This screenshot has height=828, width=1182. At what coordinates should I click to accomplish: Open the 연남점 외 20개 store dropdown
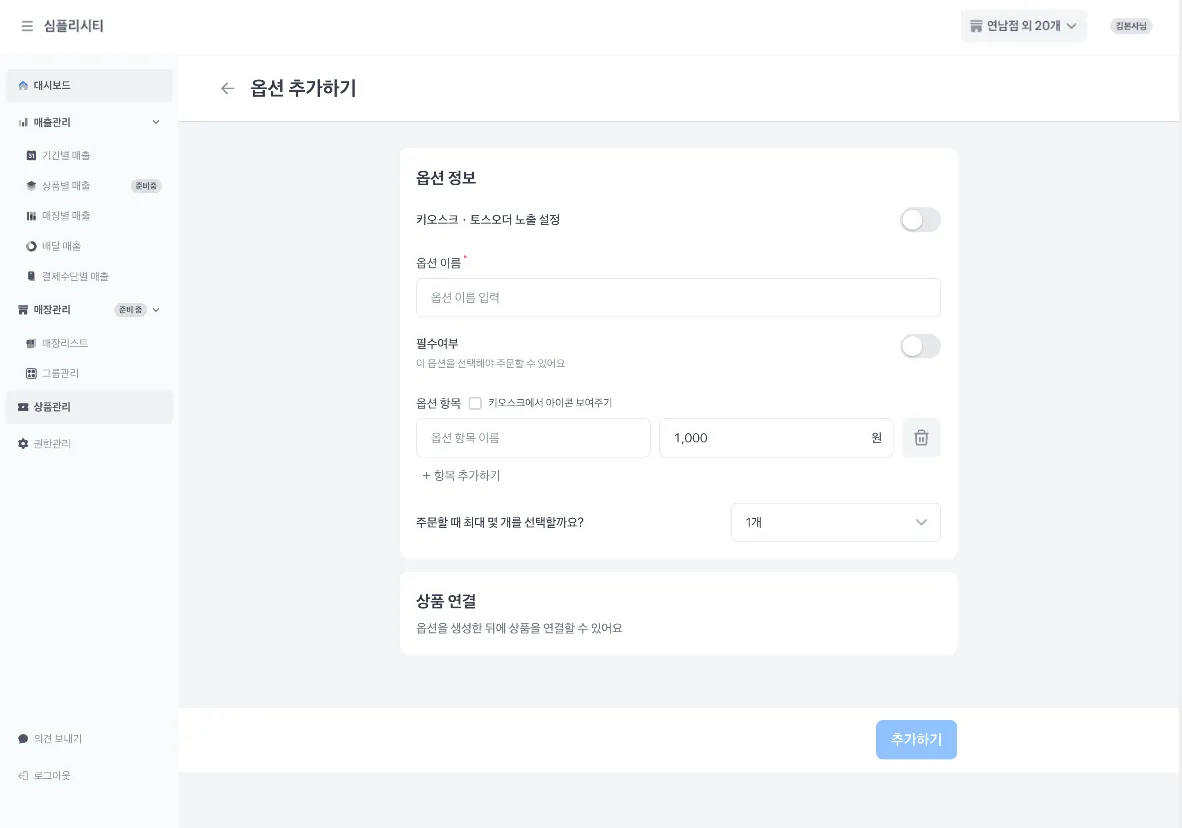[1023, 26]
